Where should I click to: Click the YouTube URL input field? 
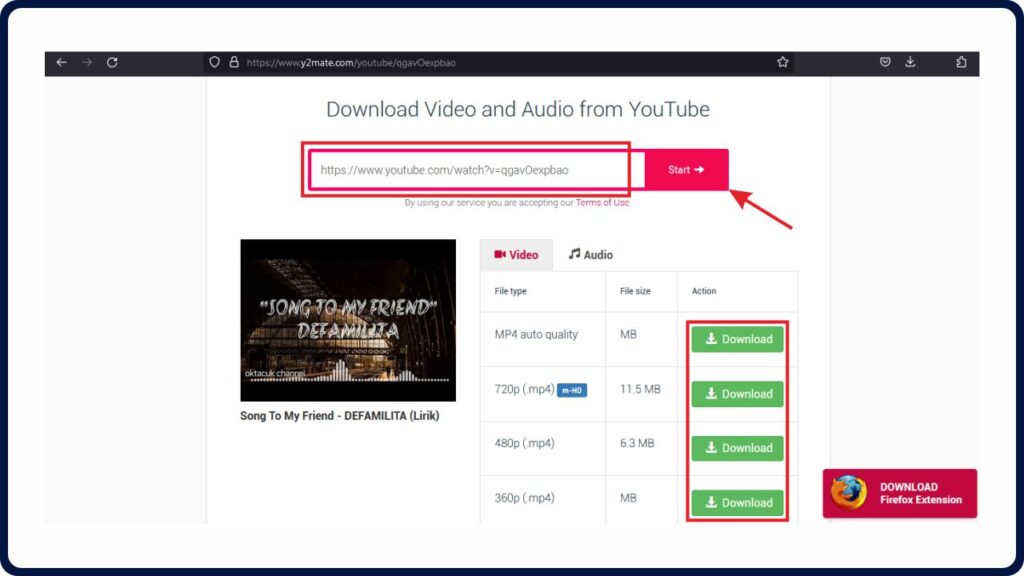(477, 170)
